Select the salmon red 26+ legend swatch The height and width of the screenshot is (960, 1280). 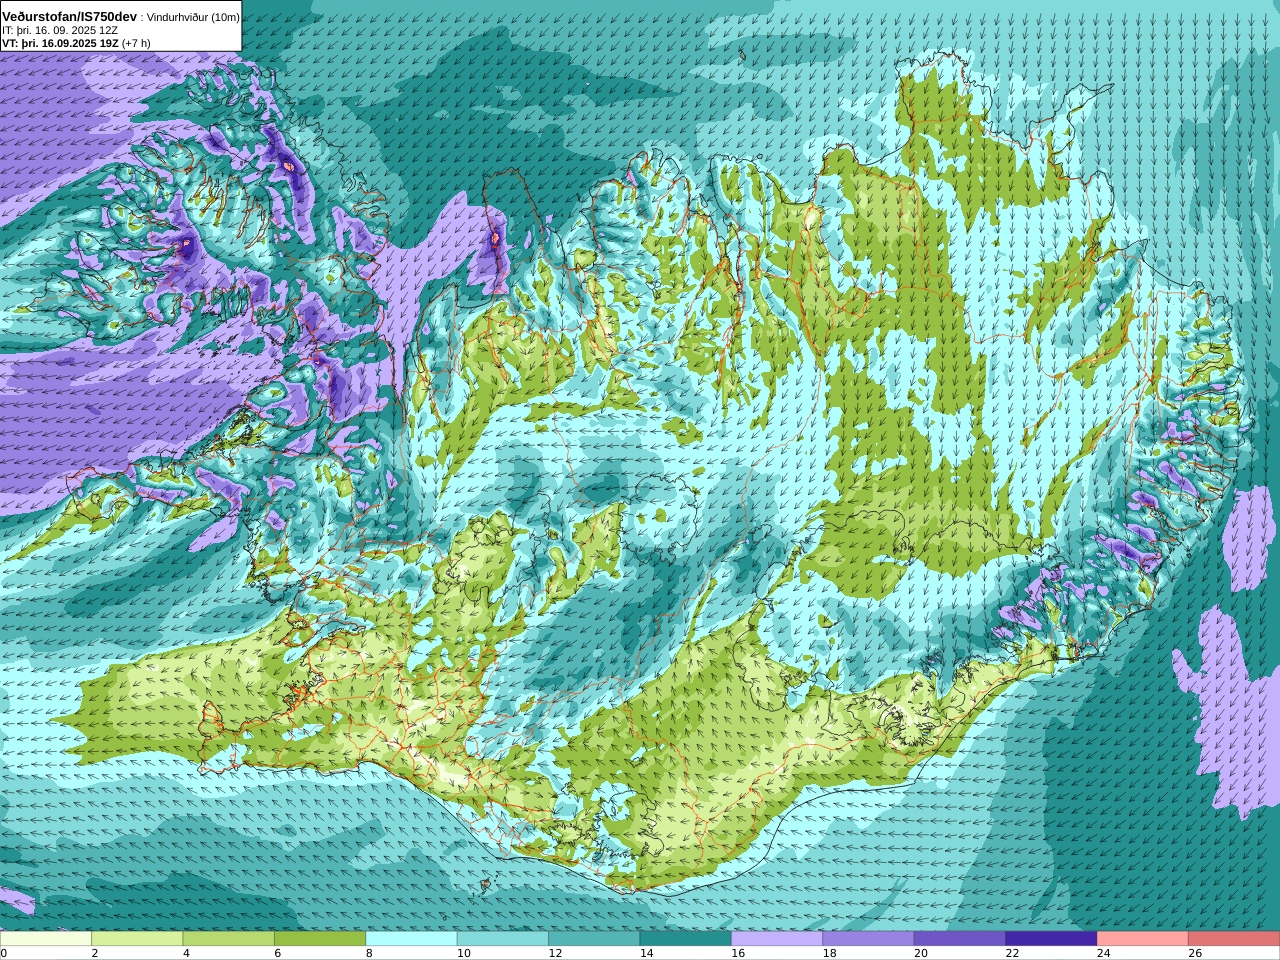[1234, 939]
